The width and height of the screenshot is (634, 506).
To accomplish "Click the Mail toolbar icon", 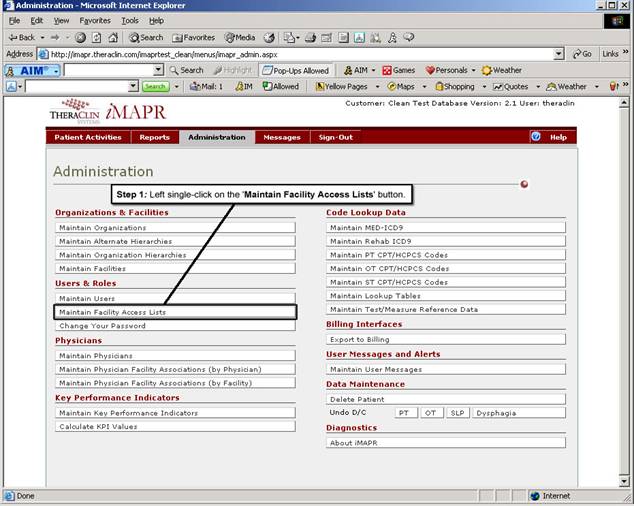I will (291, 38).
